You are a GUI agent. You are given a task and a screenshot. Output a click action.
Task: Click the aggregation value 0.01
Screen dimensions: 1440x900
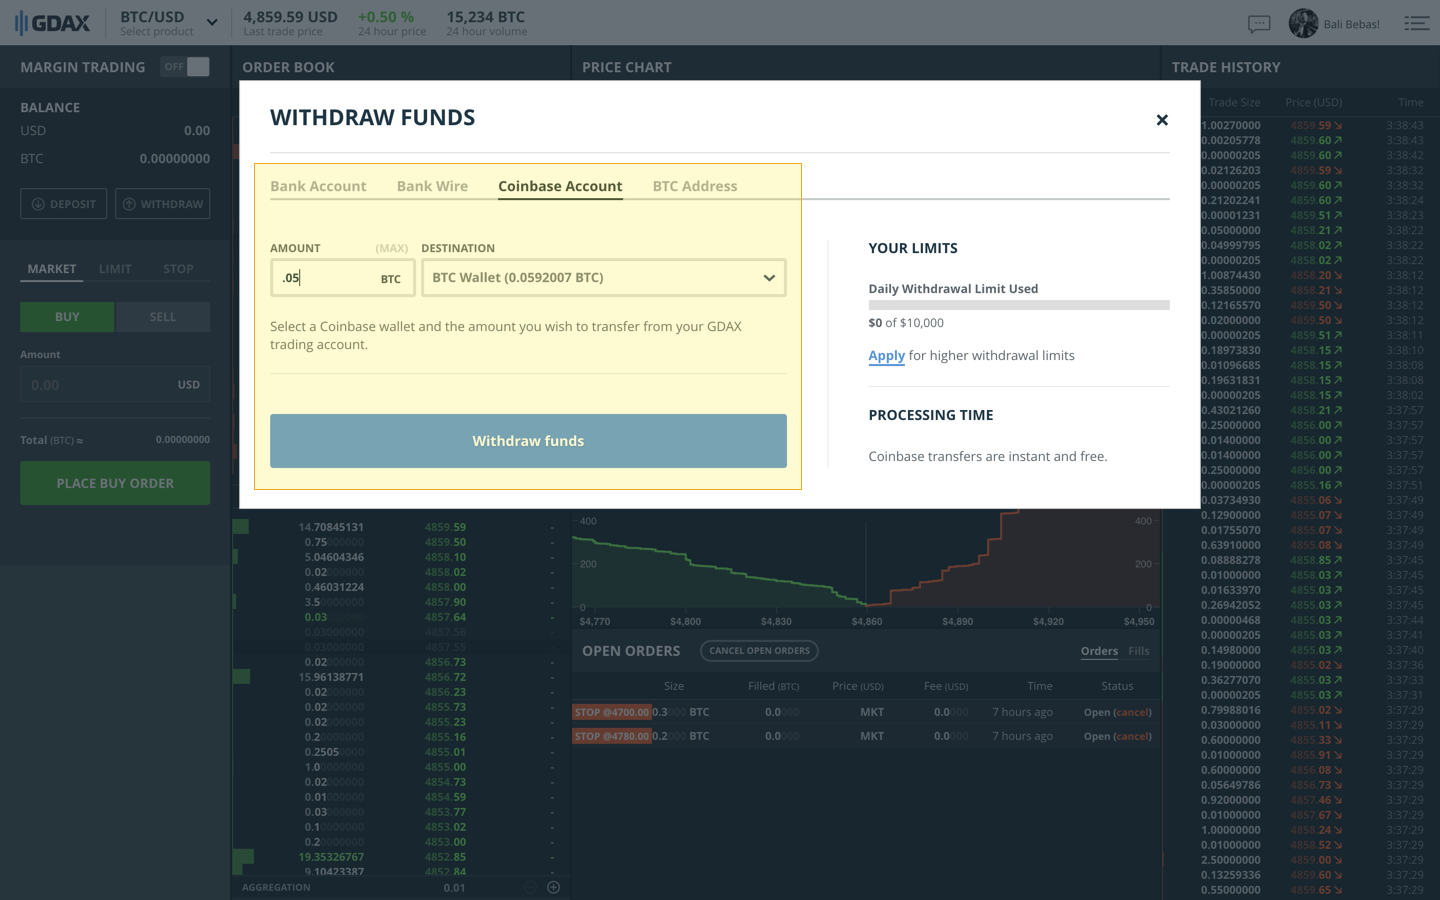click(x=454, y=887)
